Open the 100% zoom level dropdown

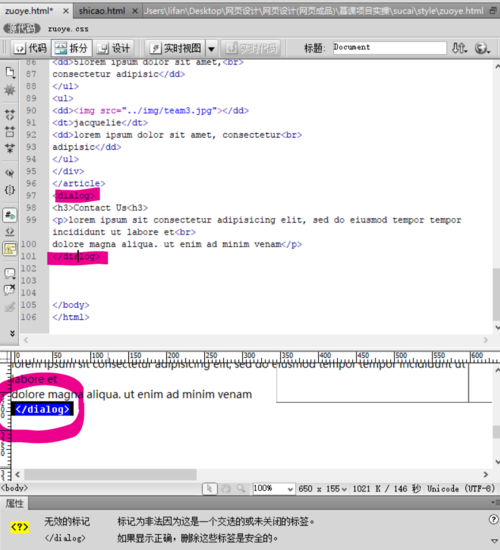pyautogui.click(x=273, y=488)
